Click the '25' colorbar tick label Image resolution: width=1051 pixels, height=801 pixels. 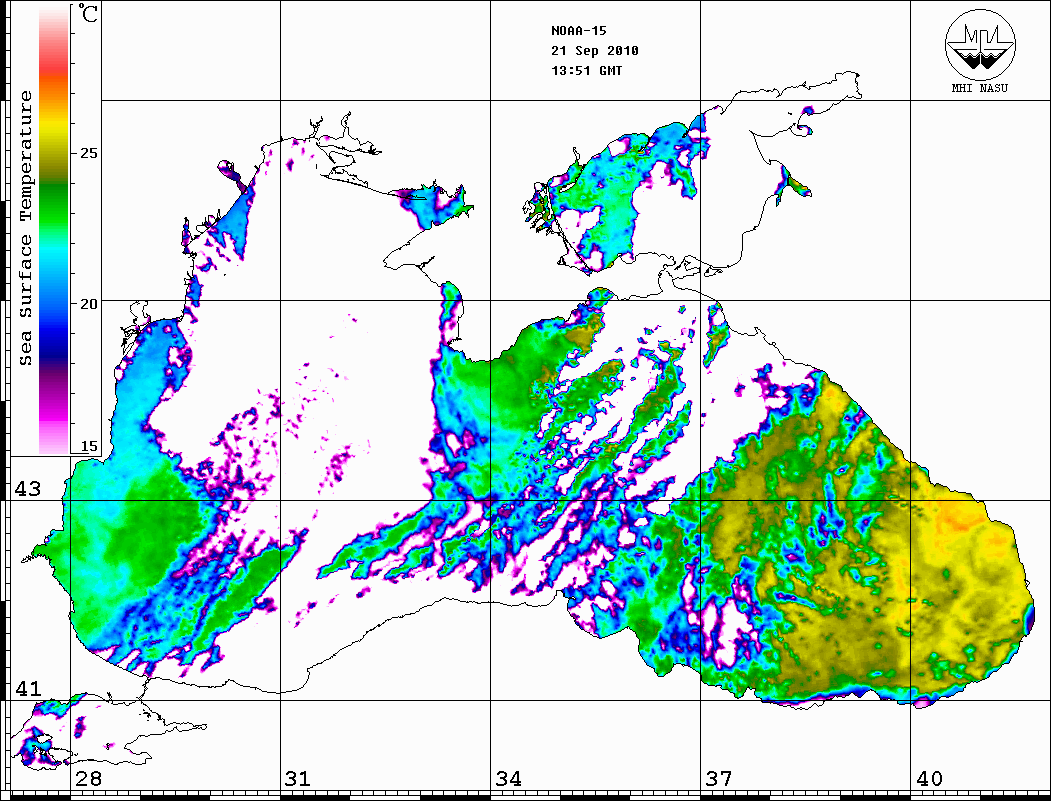[x=88, y=153]
